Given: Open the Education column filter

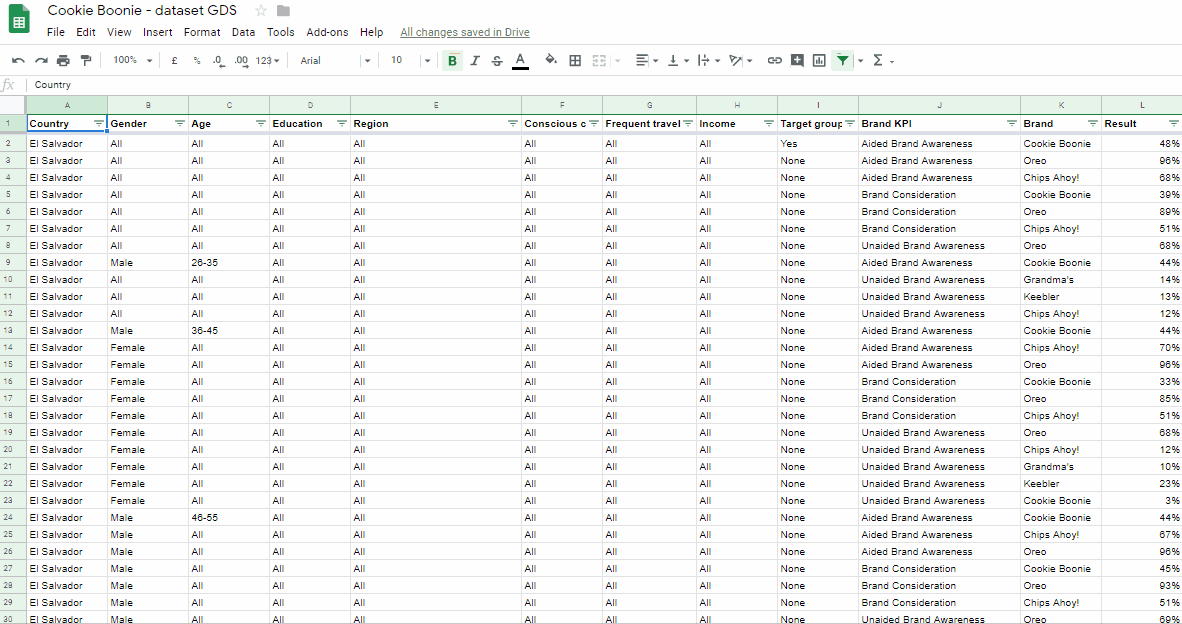Looking at the screenshot, I should point(341,124).
